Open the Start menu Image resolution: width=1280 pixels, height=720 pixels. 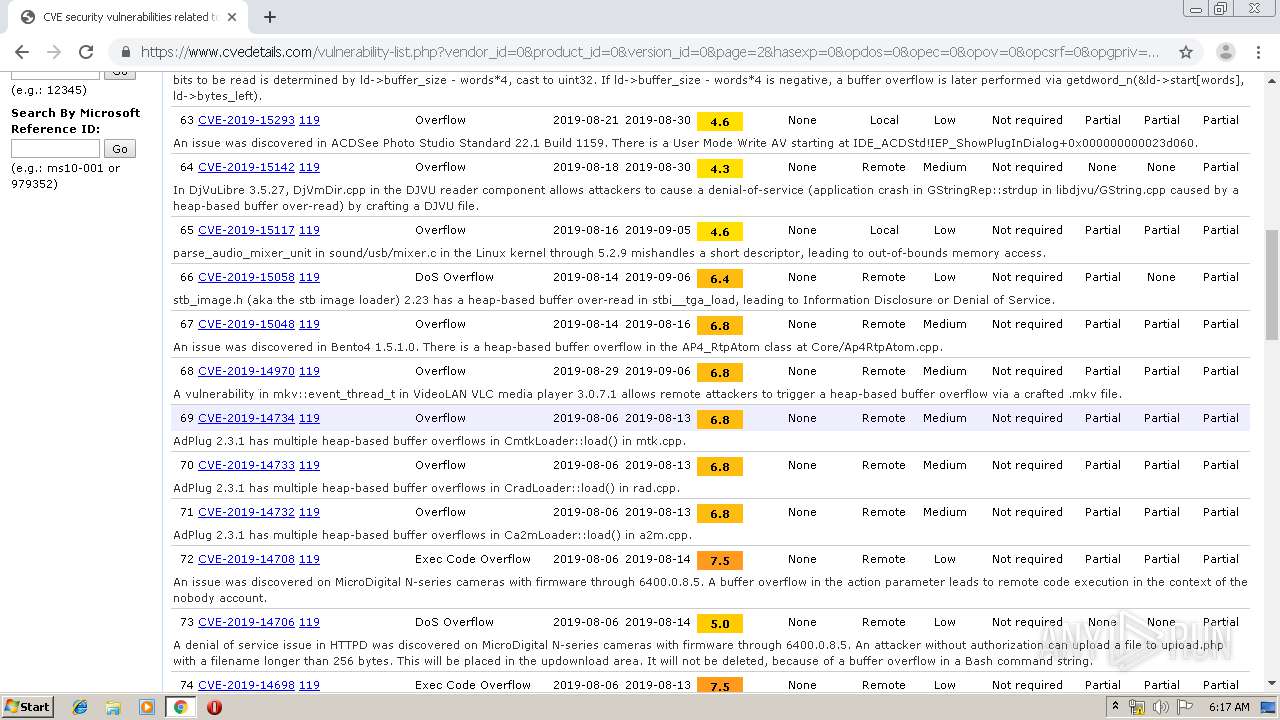point(27,707)
